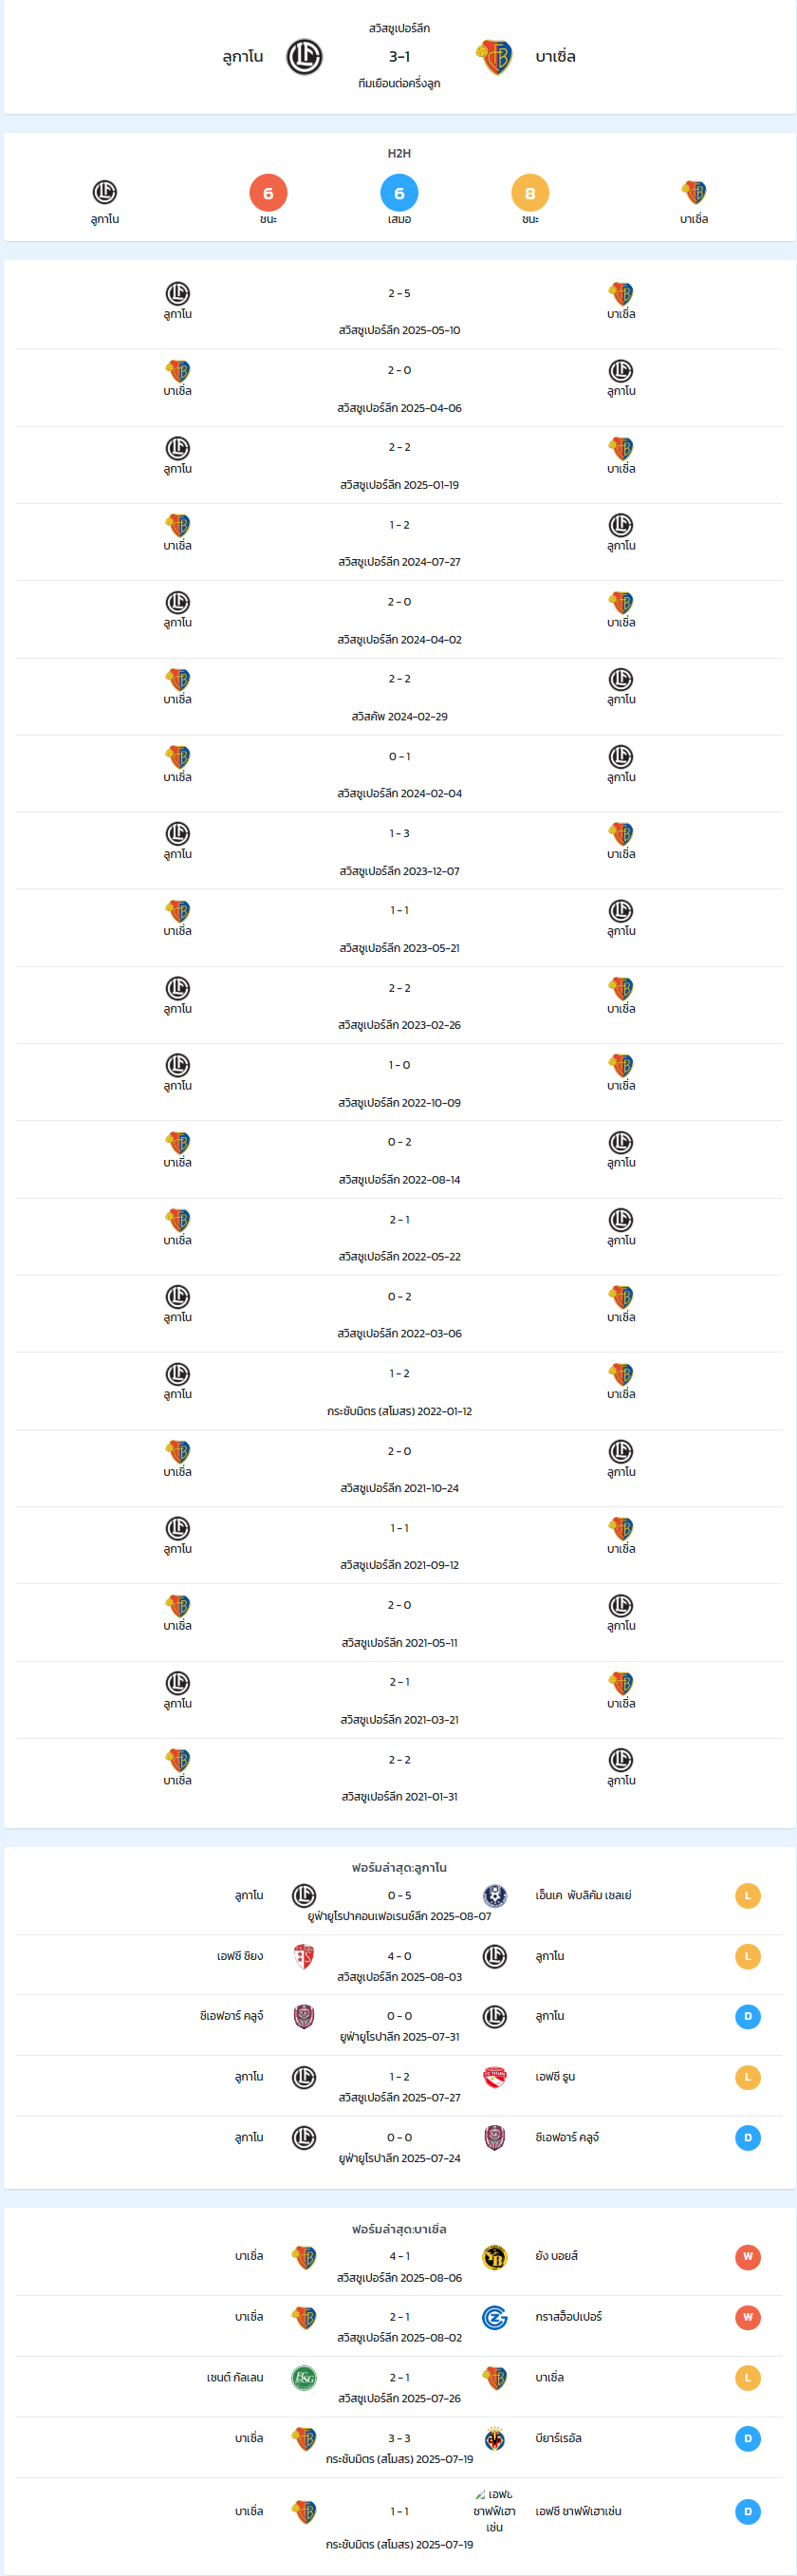Open the 3-1 score in the header
This screenshot has height=2576, width=797.
tap(399, 57)
